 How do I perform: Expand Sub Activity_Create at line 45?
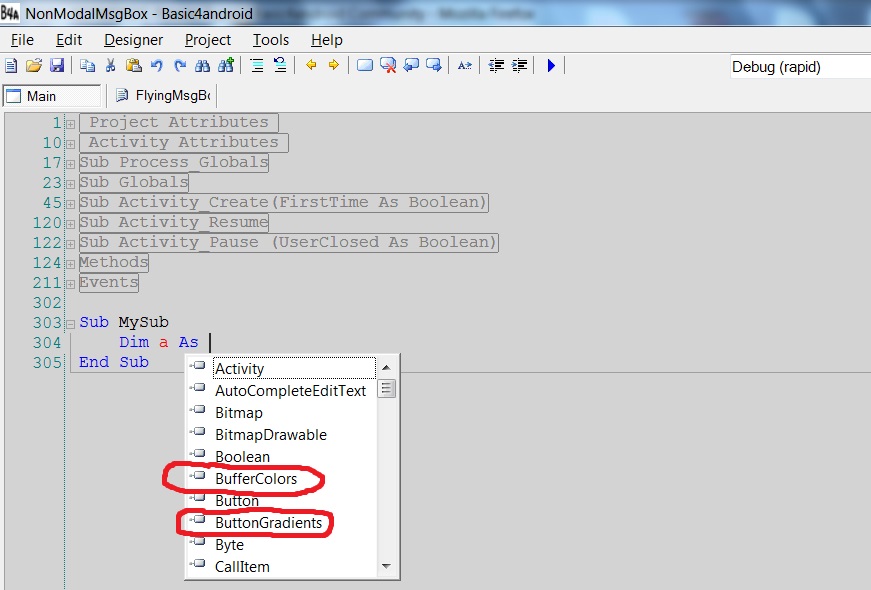tap(71, 204)
